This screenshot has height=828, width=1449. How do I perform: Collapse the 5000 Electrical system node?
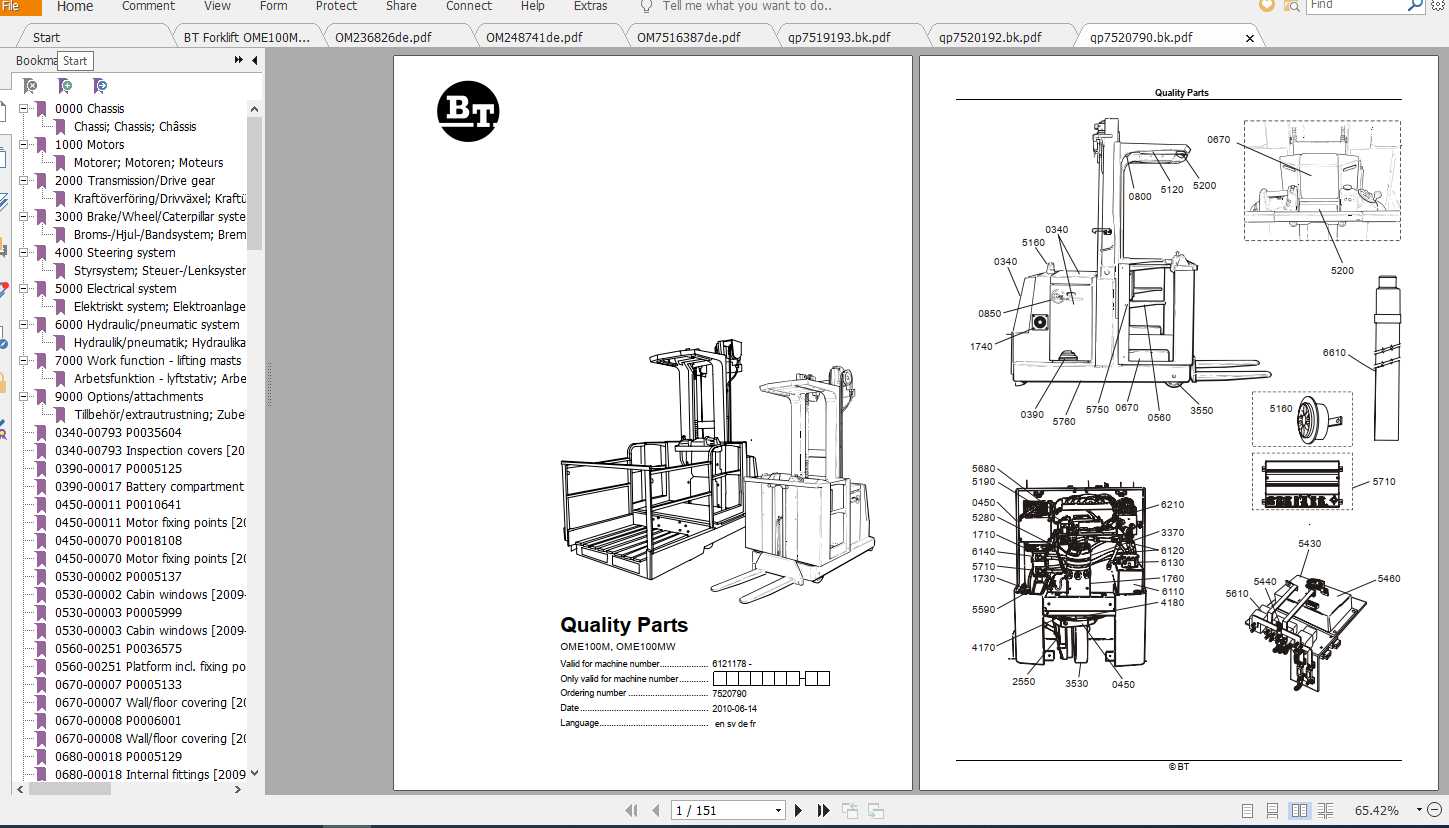click(x=24, y=288)
